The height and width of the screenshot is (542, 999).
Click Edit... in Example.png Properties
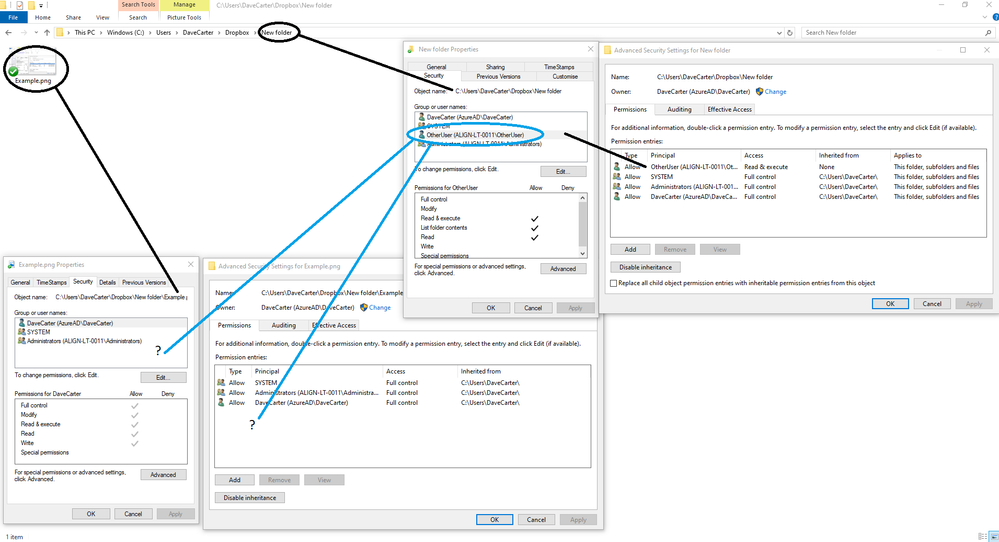tap(163, 378)
